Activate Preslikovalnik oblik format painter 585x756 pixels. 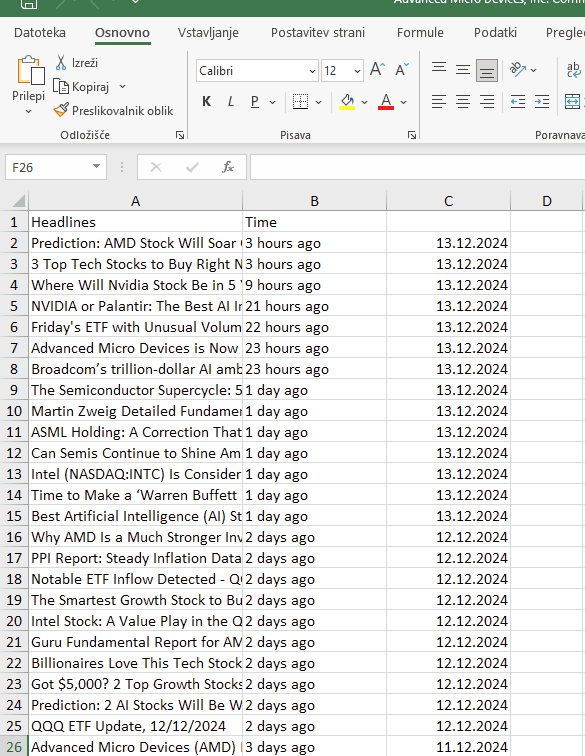[x=113, y=111]
